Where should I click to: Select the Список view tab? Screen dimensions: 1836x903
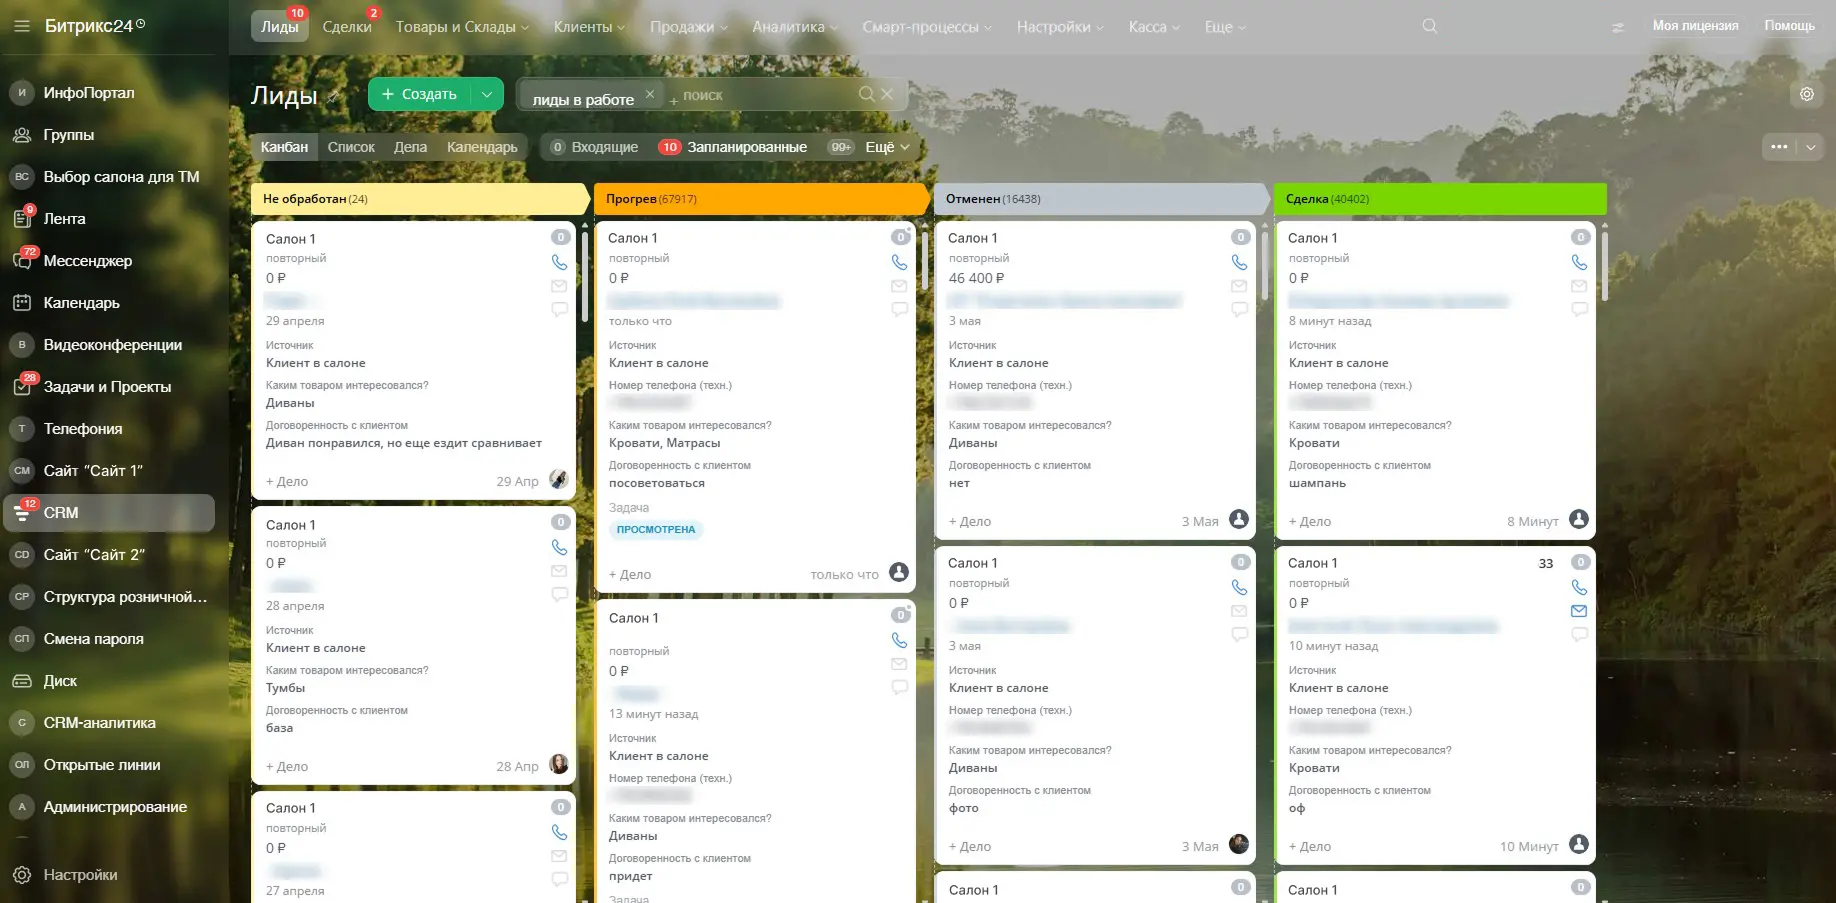[x=351, y=147]
